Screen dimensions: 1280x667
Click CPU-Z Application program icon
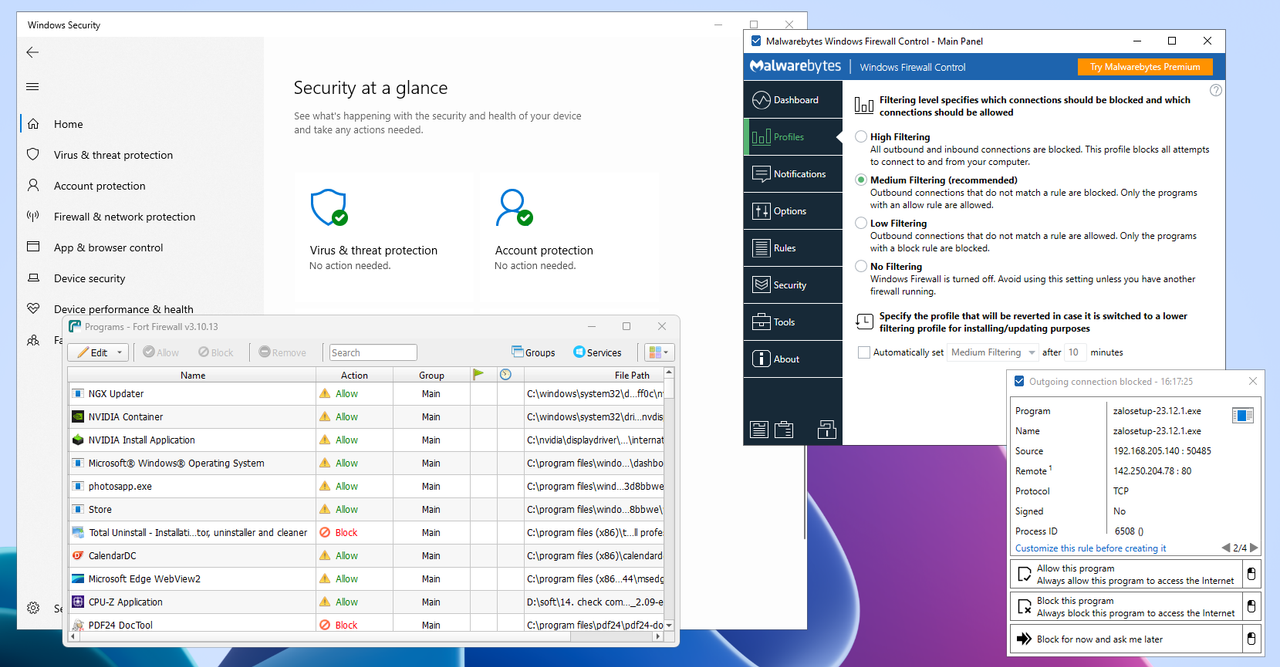[x=78, y=602]
